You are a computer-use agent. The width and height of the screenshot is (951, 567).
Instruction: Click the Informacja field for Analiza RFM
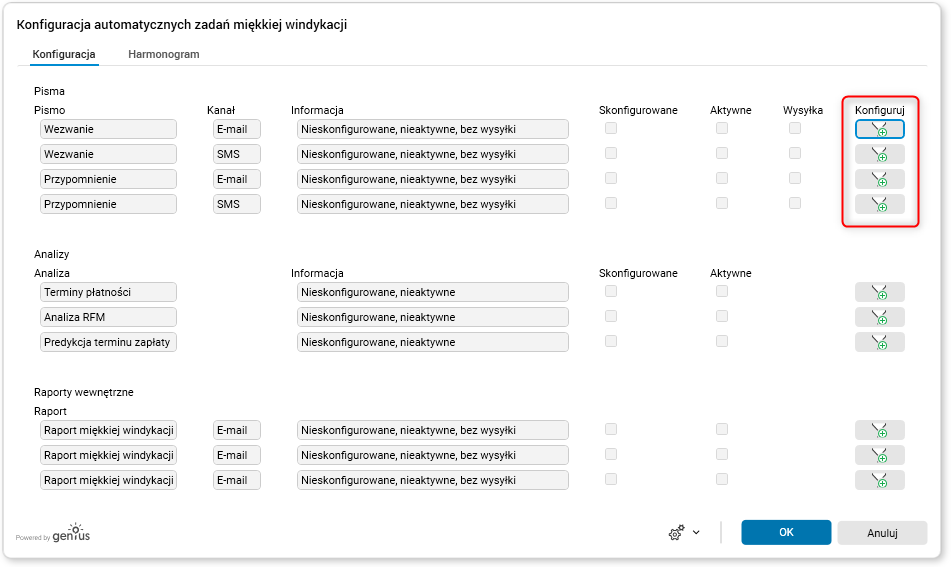(433, 317)
